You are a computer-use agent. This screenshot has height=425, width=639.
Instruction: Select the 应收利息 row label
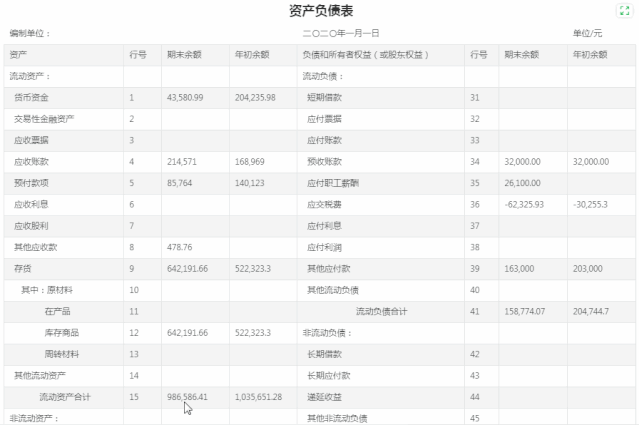[x=31, y=205]
